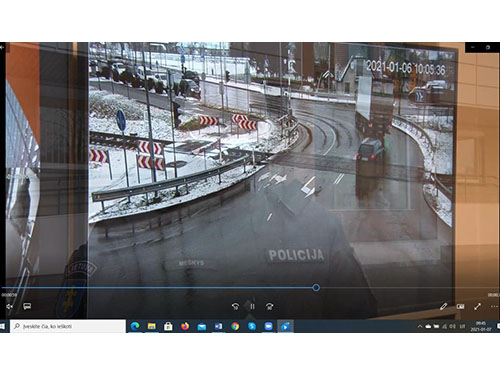Open Google Chrome from the taskbar
This screenshot has height=375, width=500.
235,326
